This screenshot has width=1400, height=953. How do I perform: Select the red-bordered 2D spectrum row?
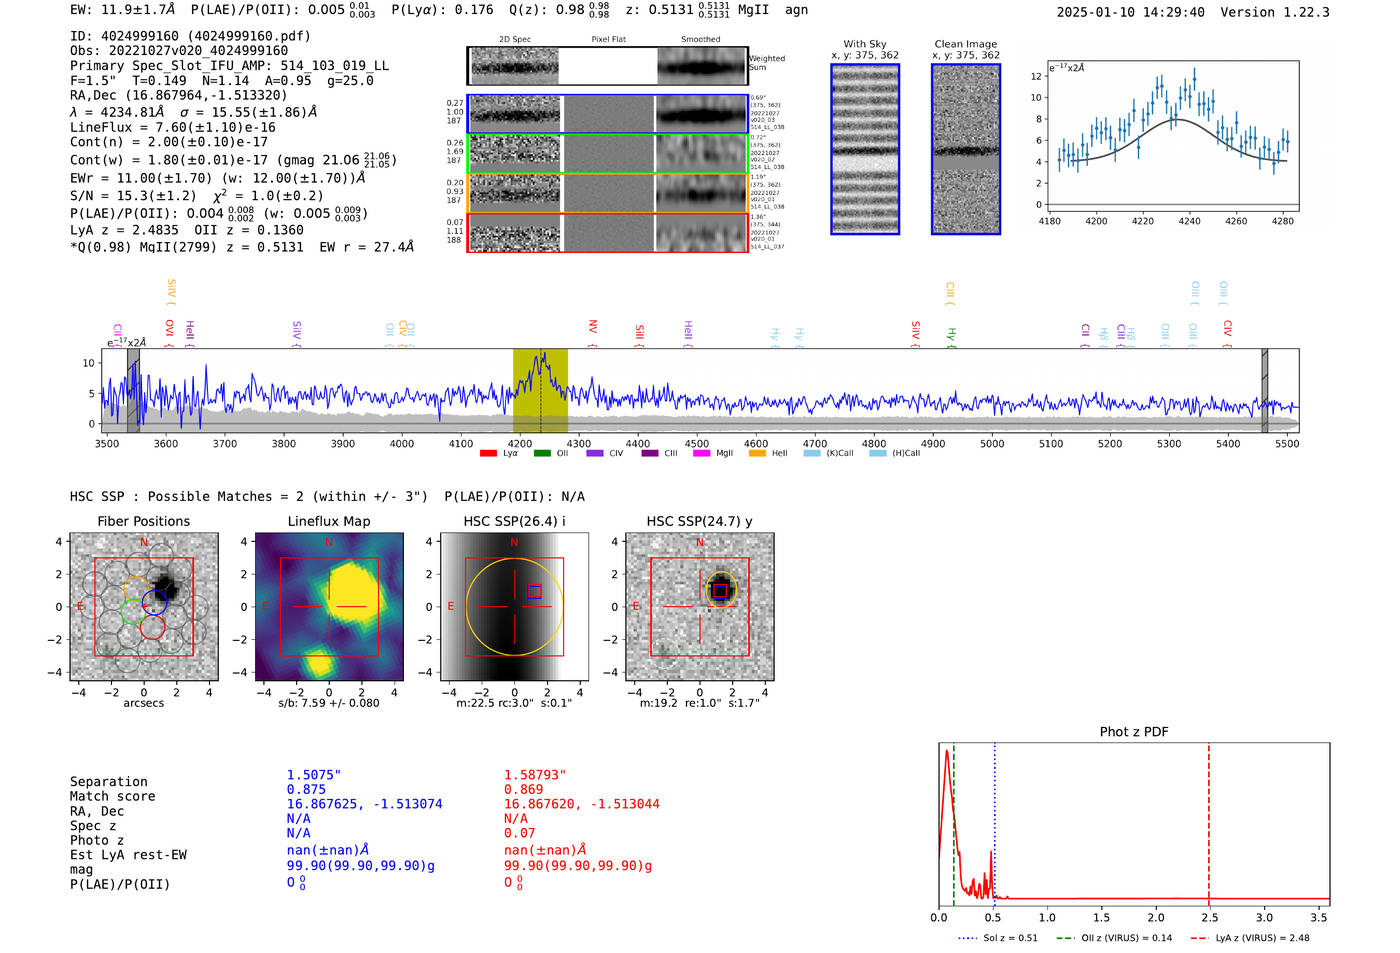(x=607, y=232)
